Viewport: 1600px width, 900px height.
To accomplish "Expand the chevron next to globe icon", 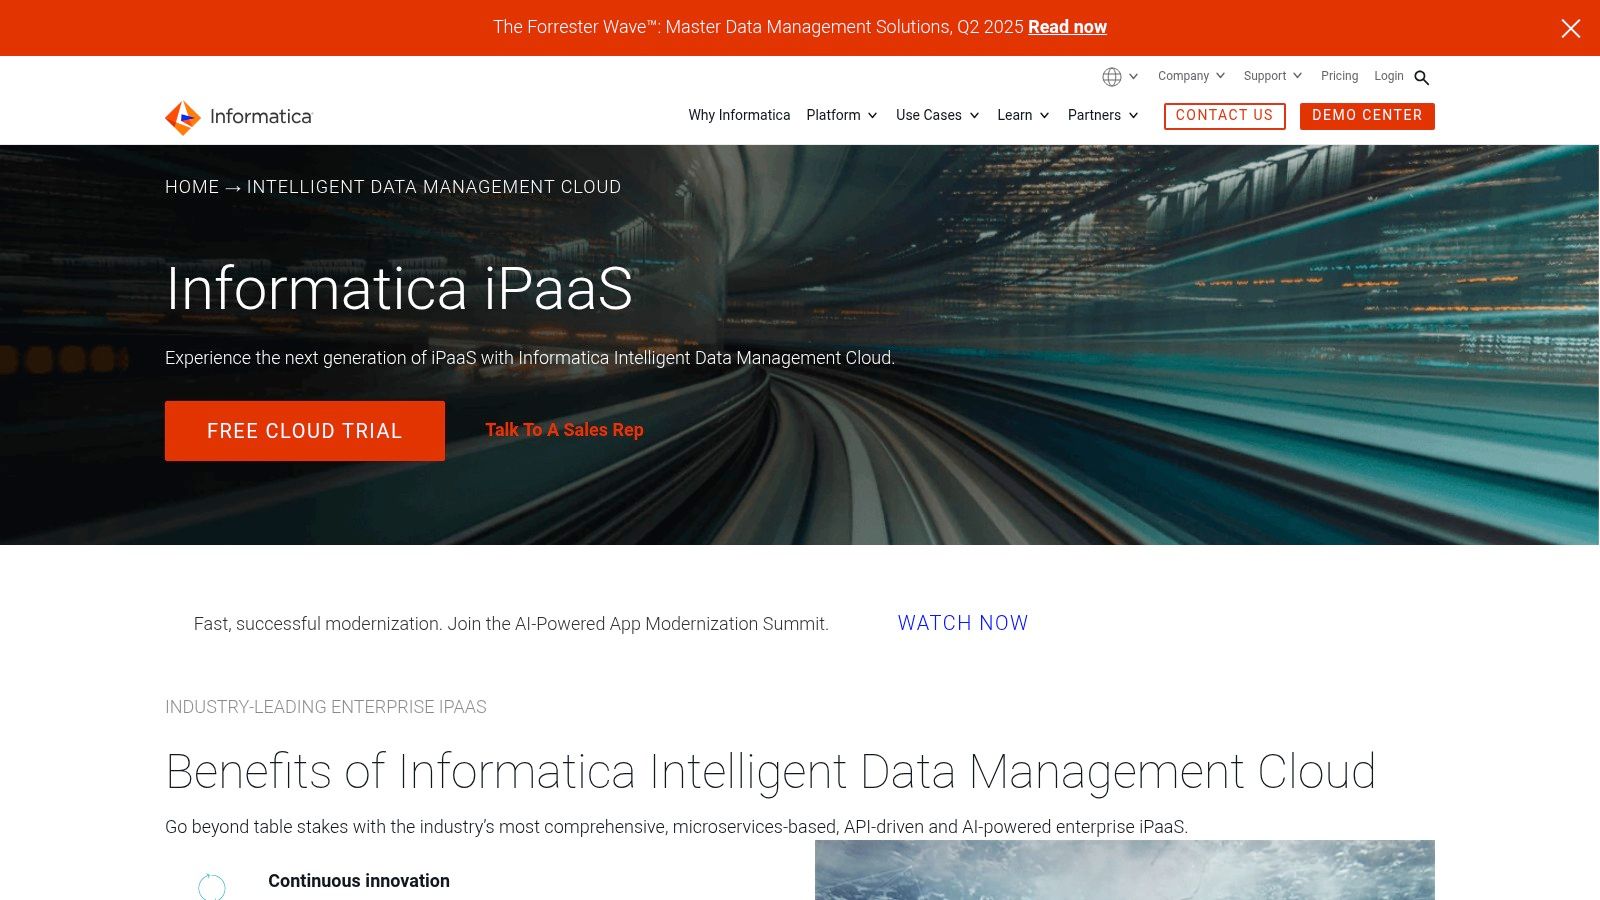I will click(x=1133, y=76).
